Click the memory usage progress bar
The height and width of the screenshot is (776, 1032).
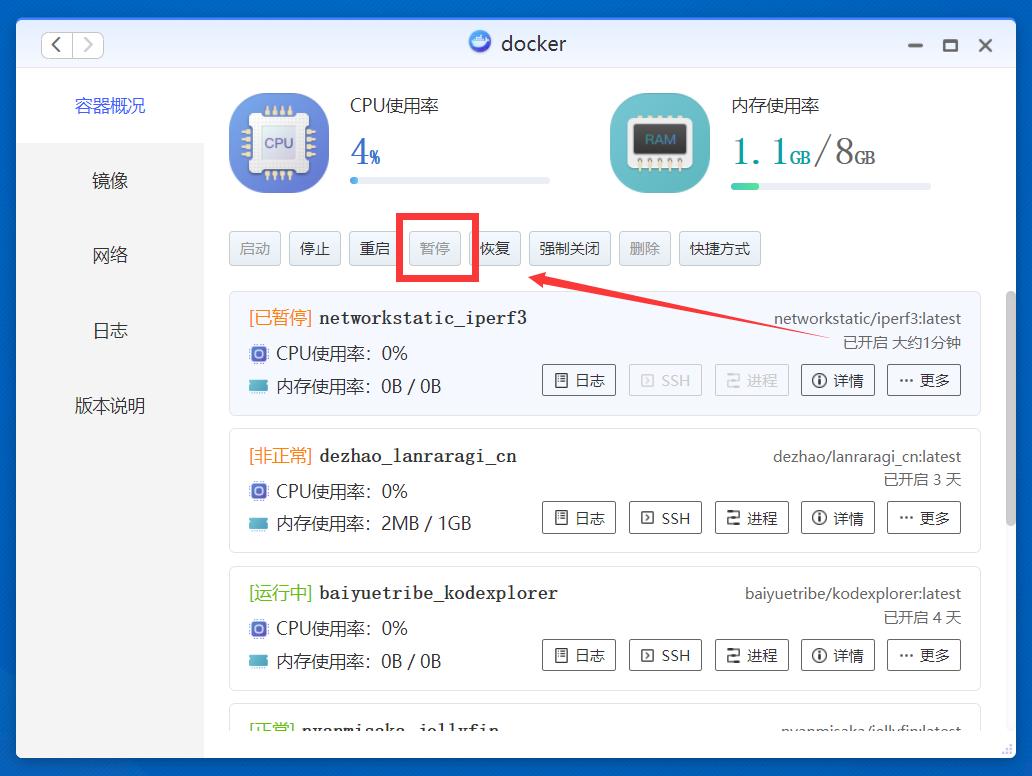point(830,186)
